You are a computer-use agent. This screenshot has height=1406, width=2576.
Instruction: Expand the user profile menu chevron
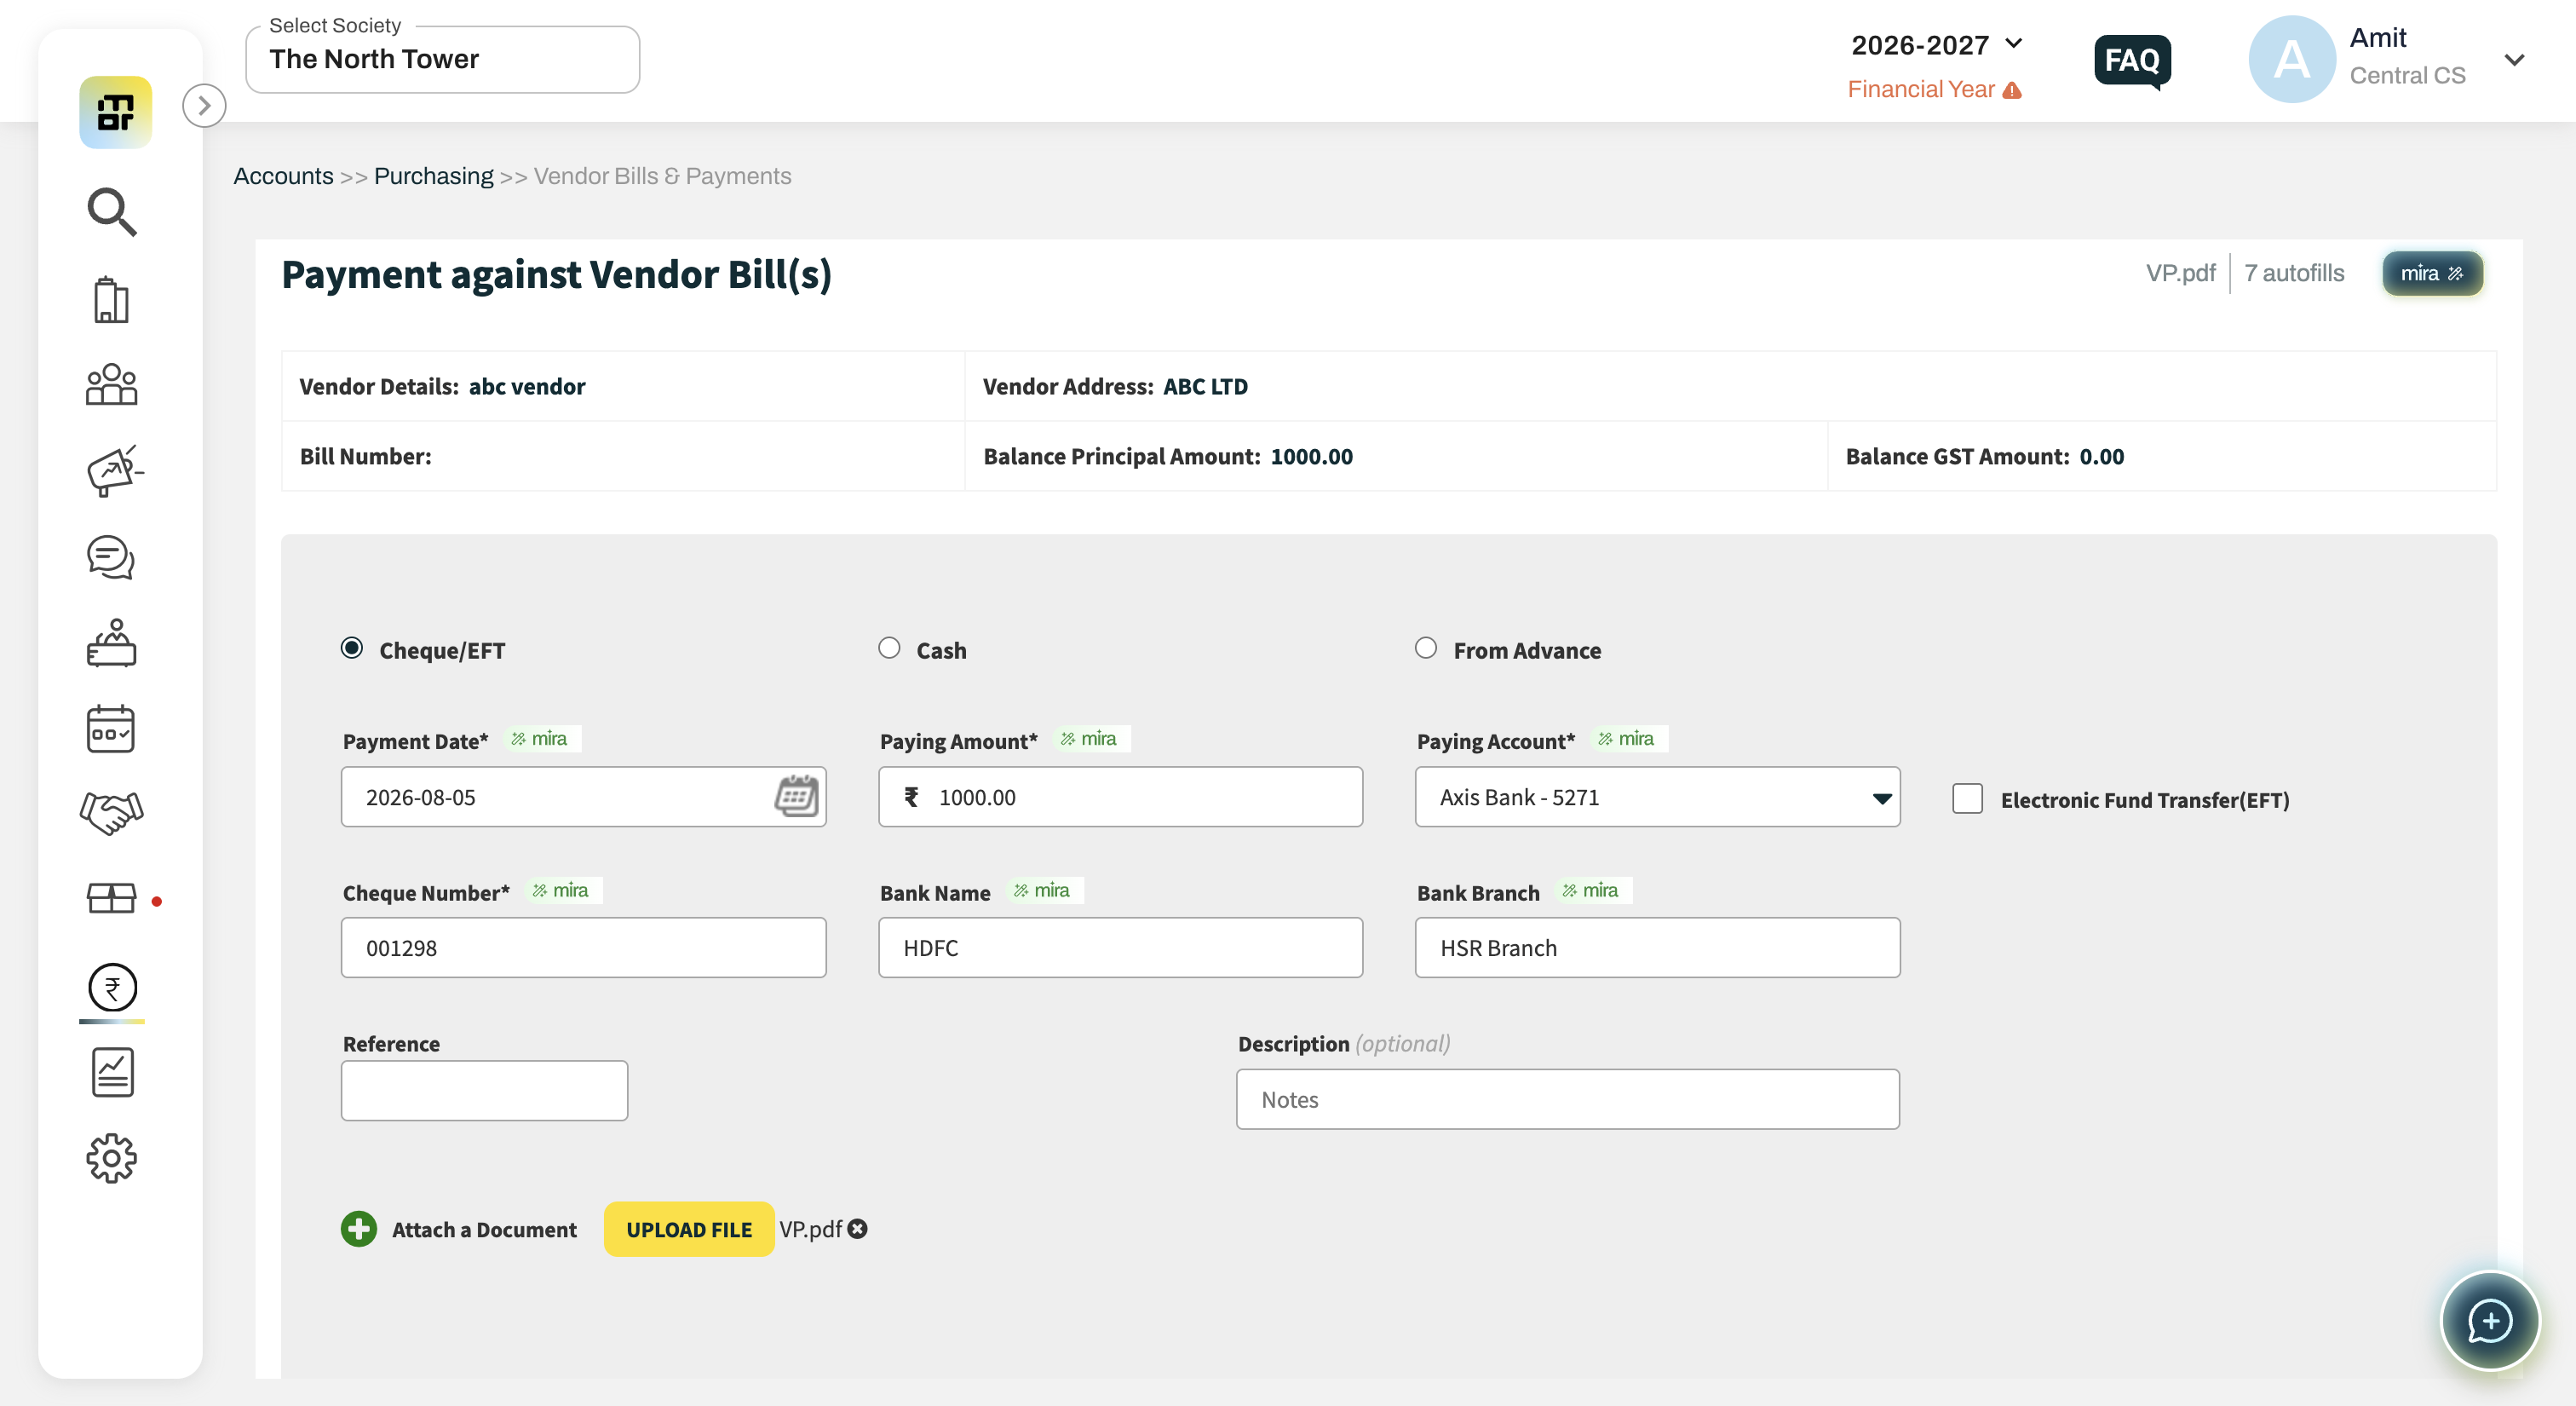2514,60
